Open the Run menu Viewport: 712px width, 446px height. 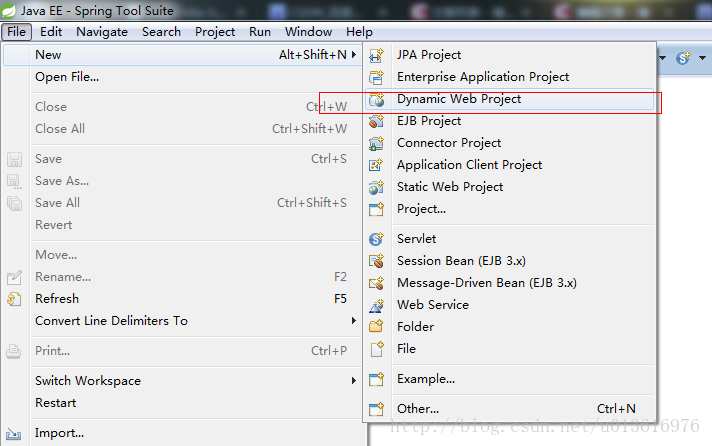[260, 32]
